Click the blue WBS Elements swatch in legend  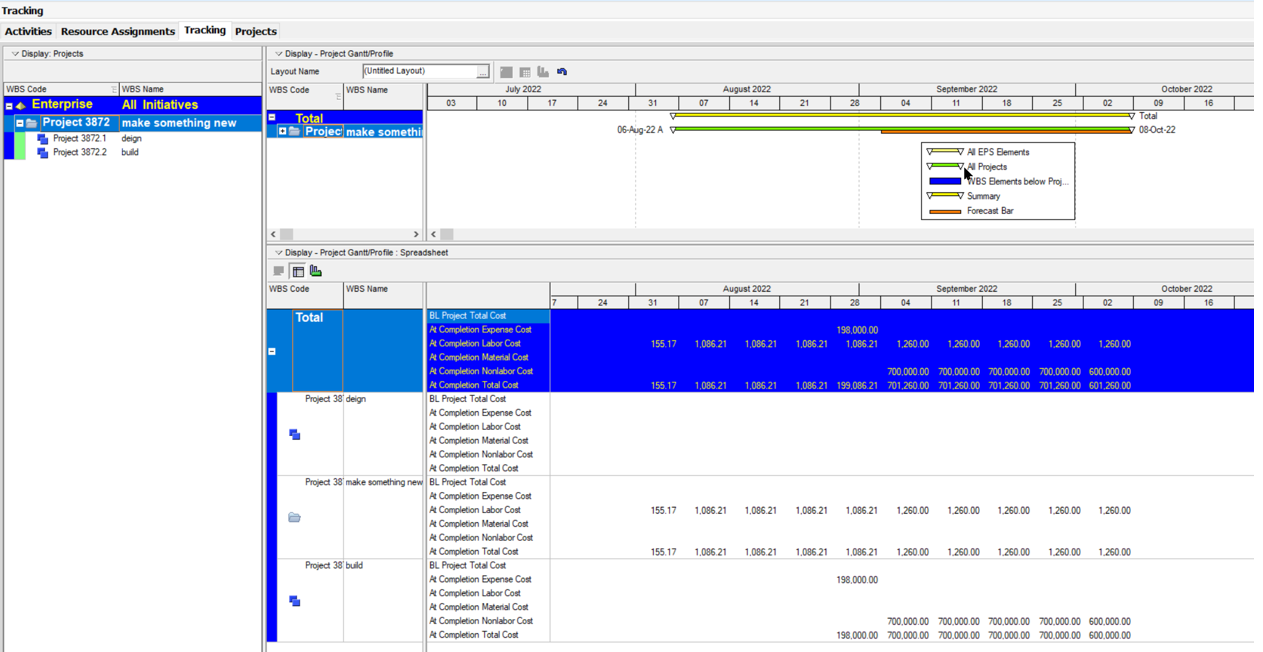944,182
